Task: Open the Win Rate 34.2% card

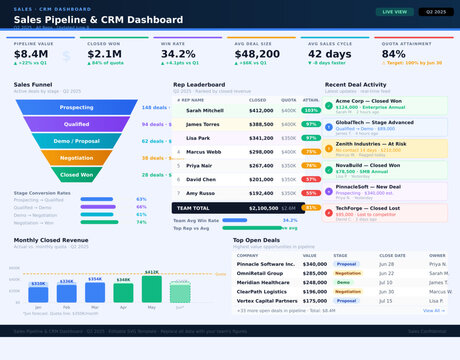Action: (188, 54)
